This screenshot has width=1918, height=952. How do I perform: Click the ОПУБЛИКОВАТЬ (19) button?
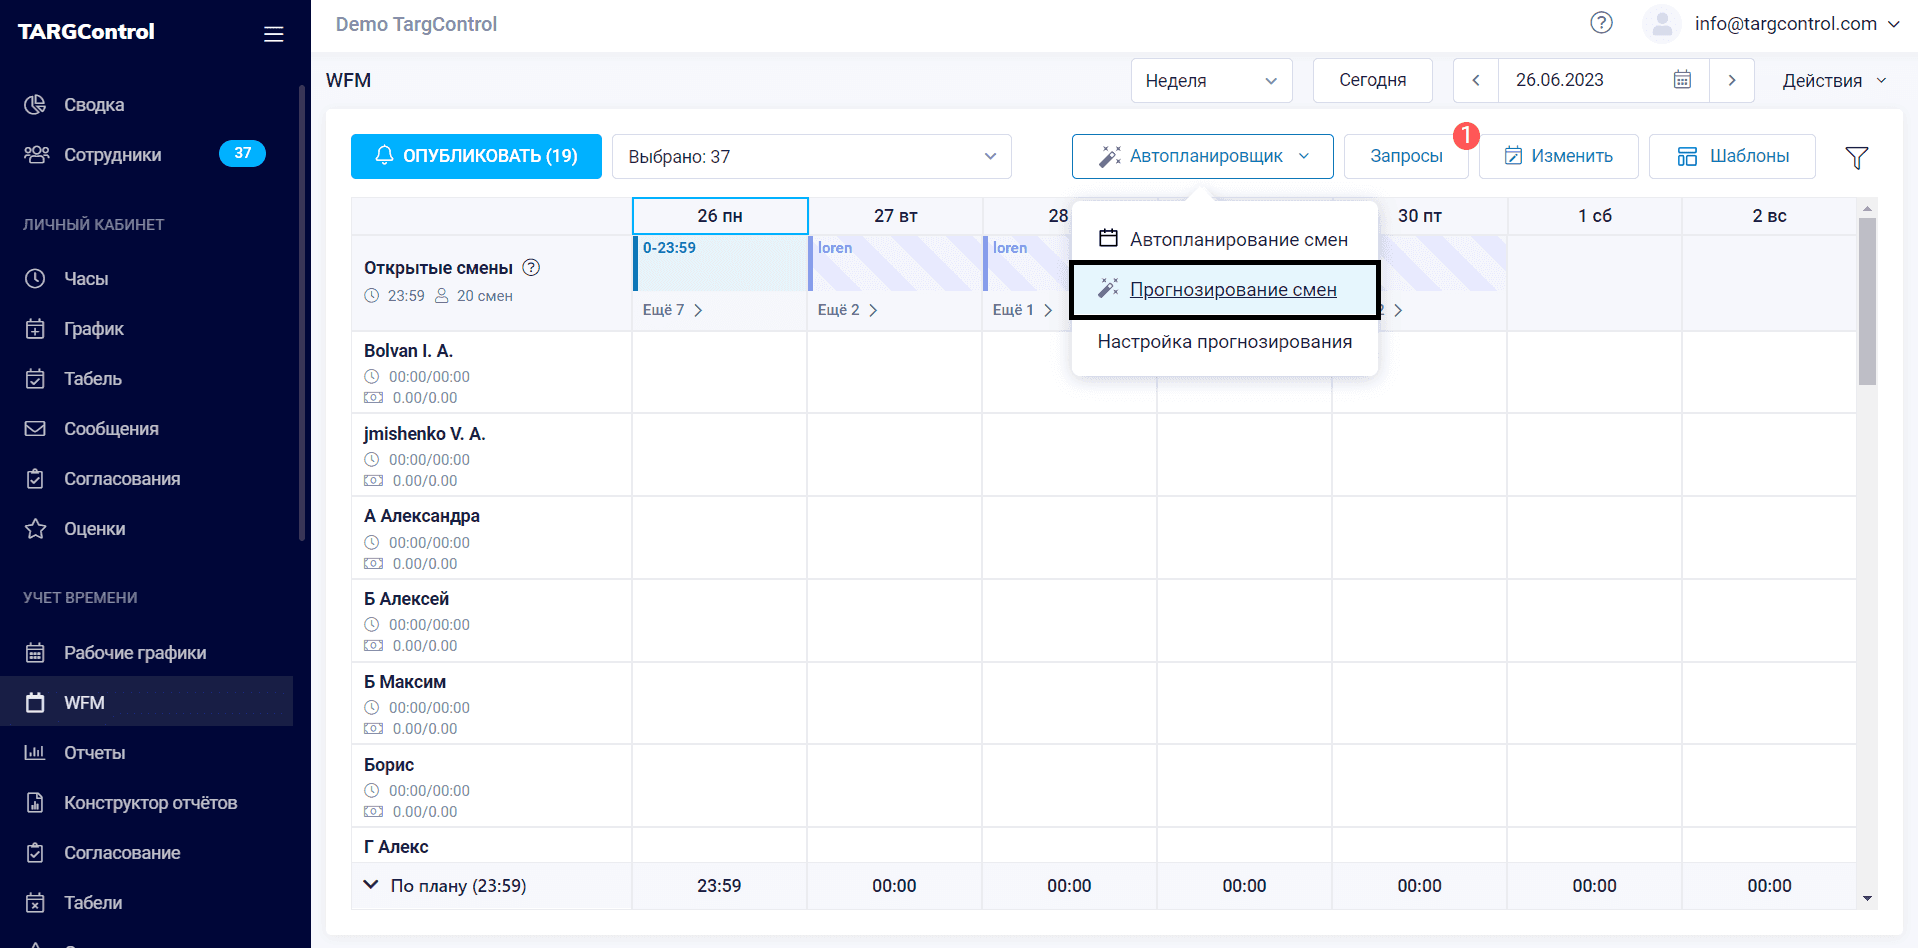pyautogui.click(x=476, y=156)
